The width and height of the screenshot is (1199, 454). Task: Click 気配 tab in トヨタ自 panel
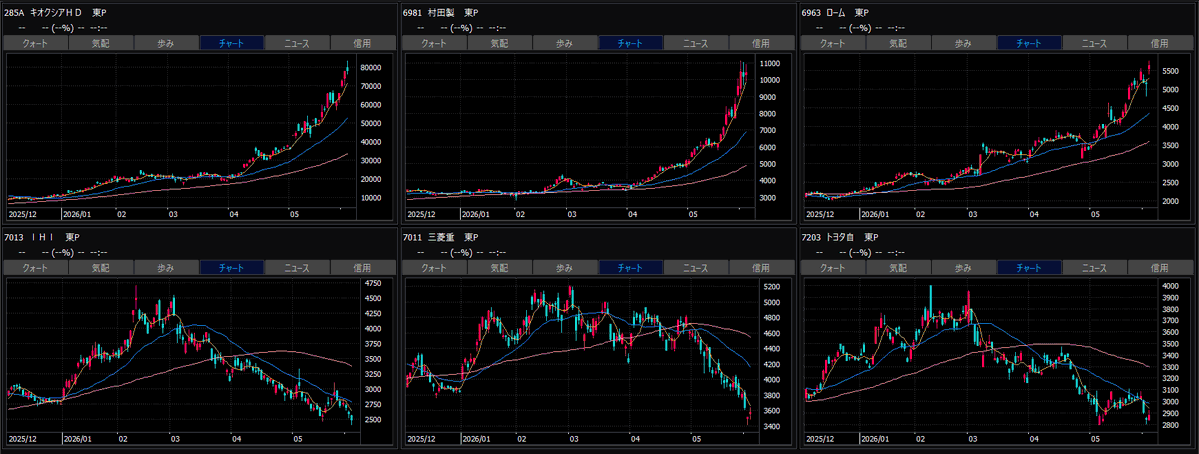898,268
